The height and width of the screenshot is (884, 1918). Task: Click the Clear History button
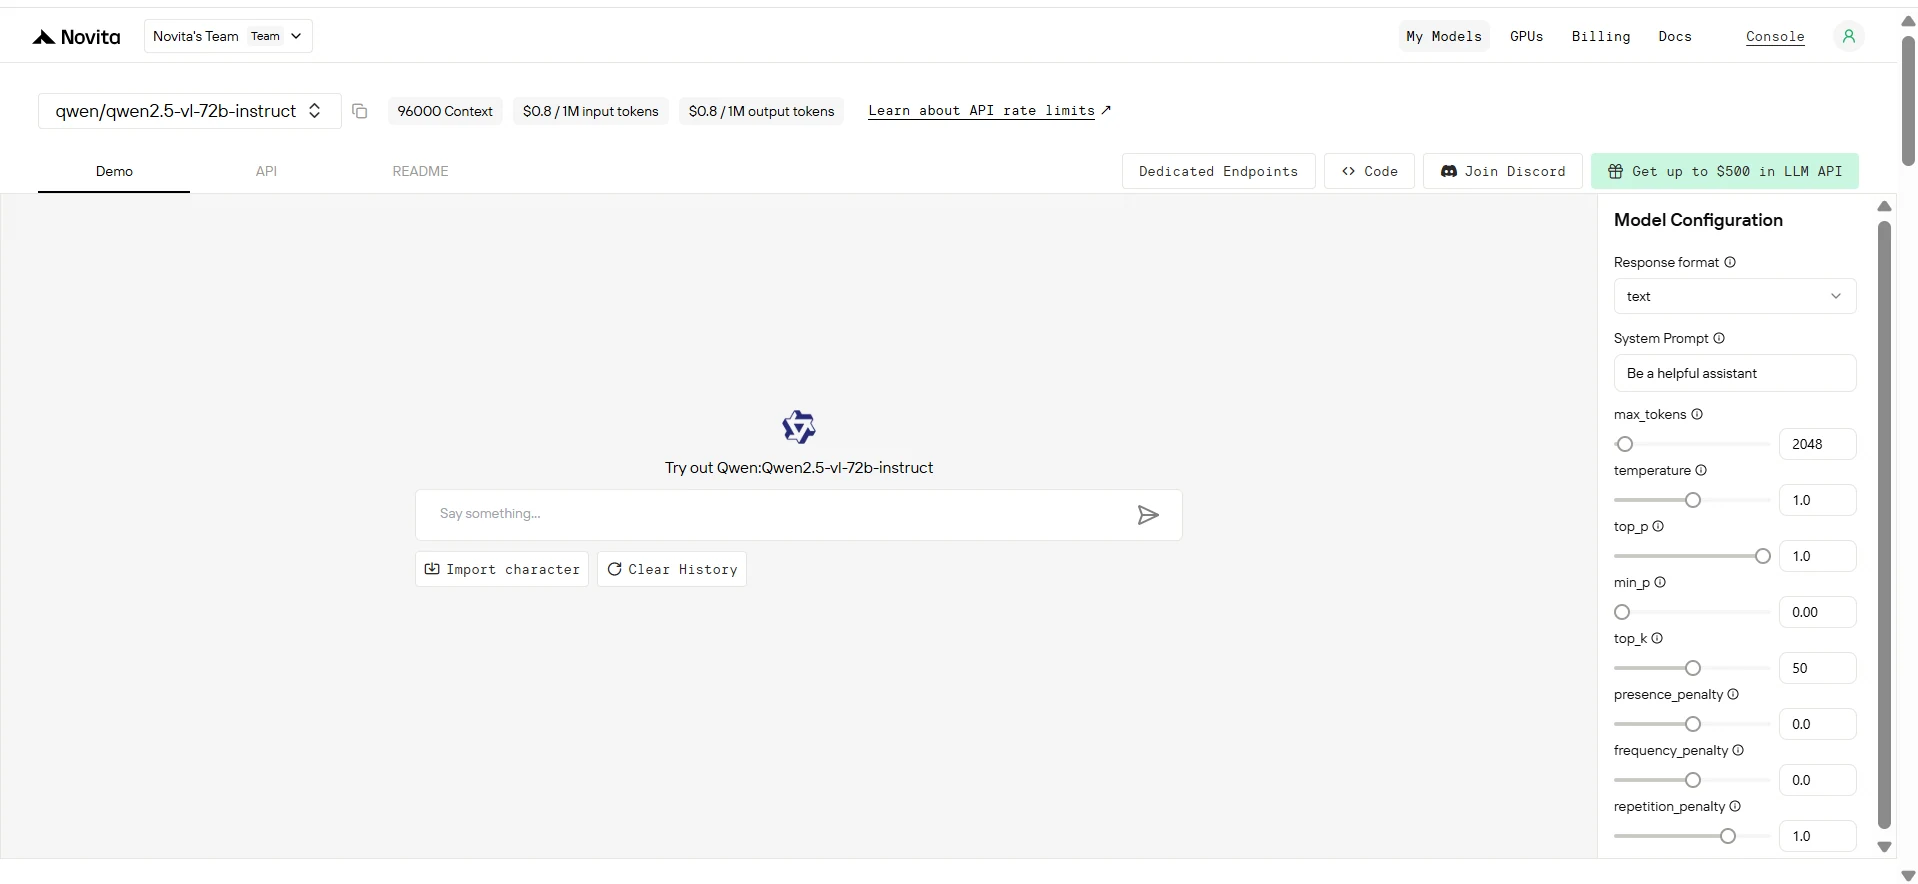[672, 569]
